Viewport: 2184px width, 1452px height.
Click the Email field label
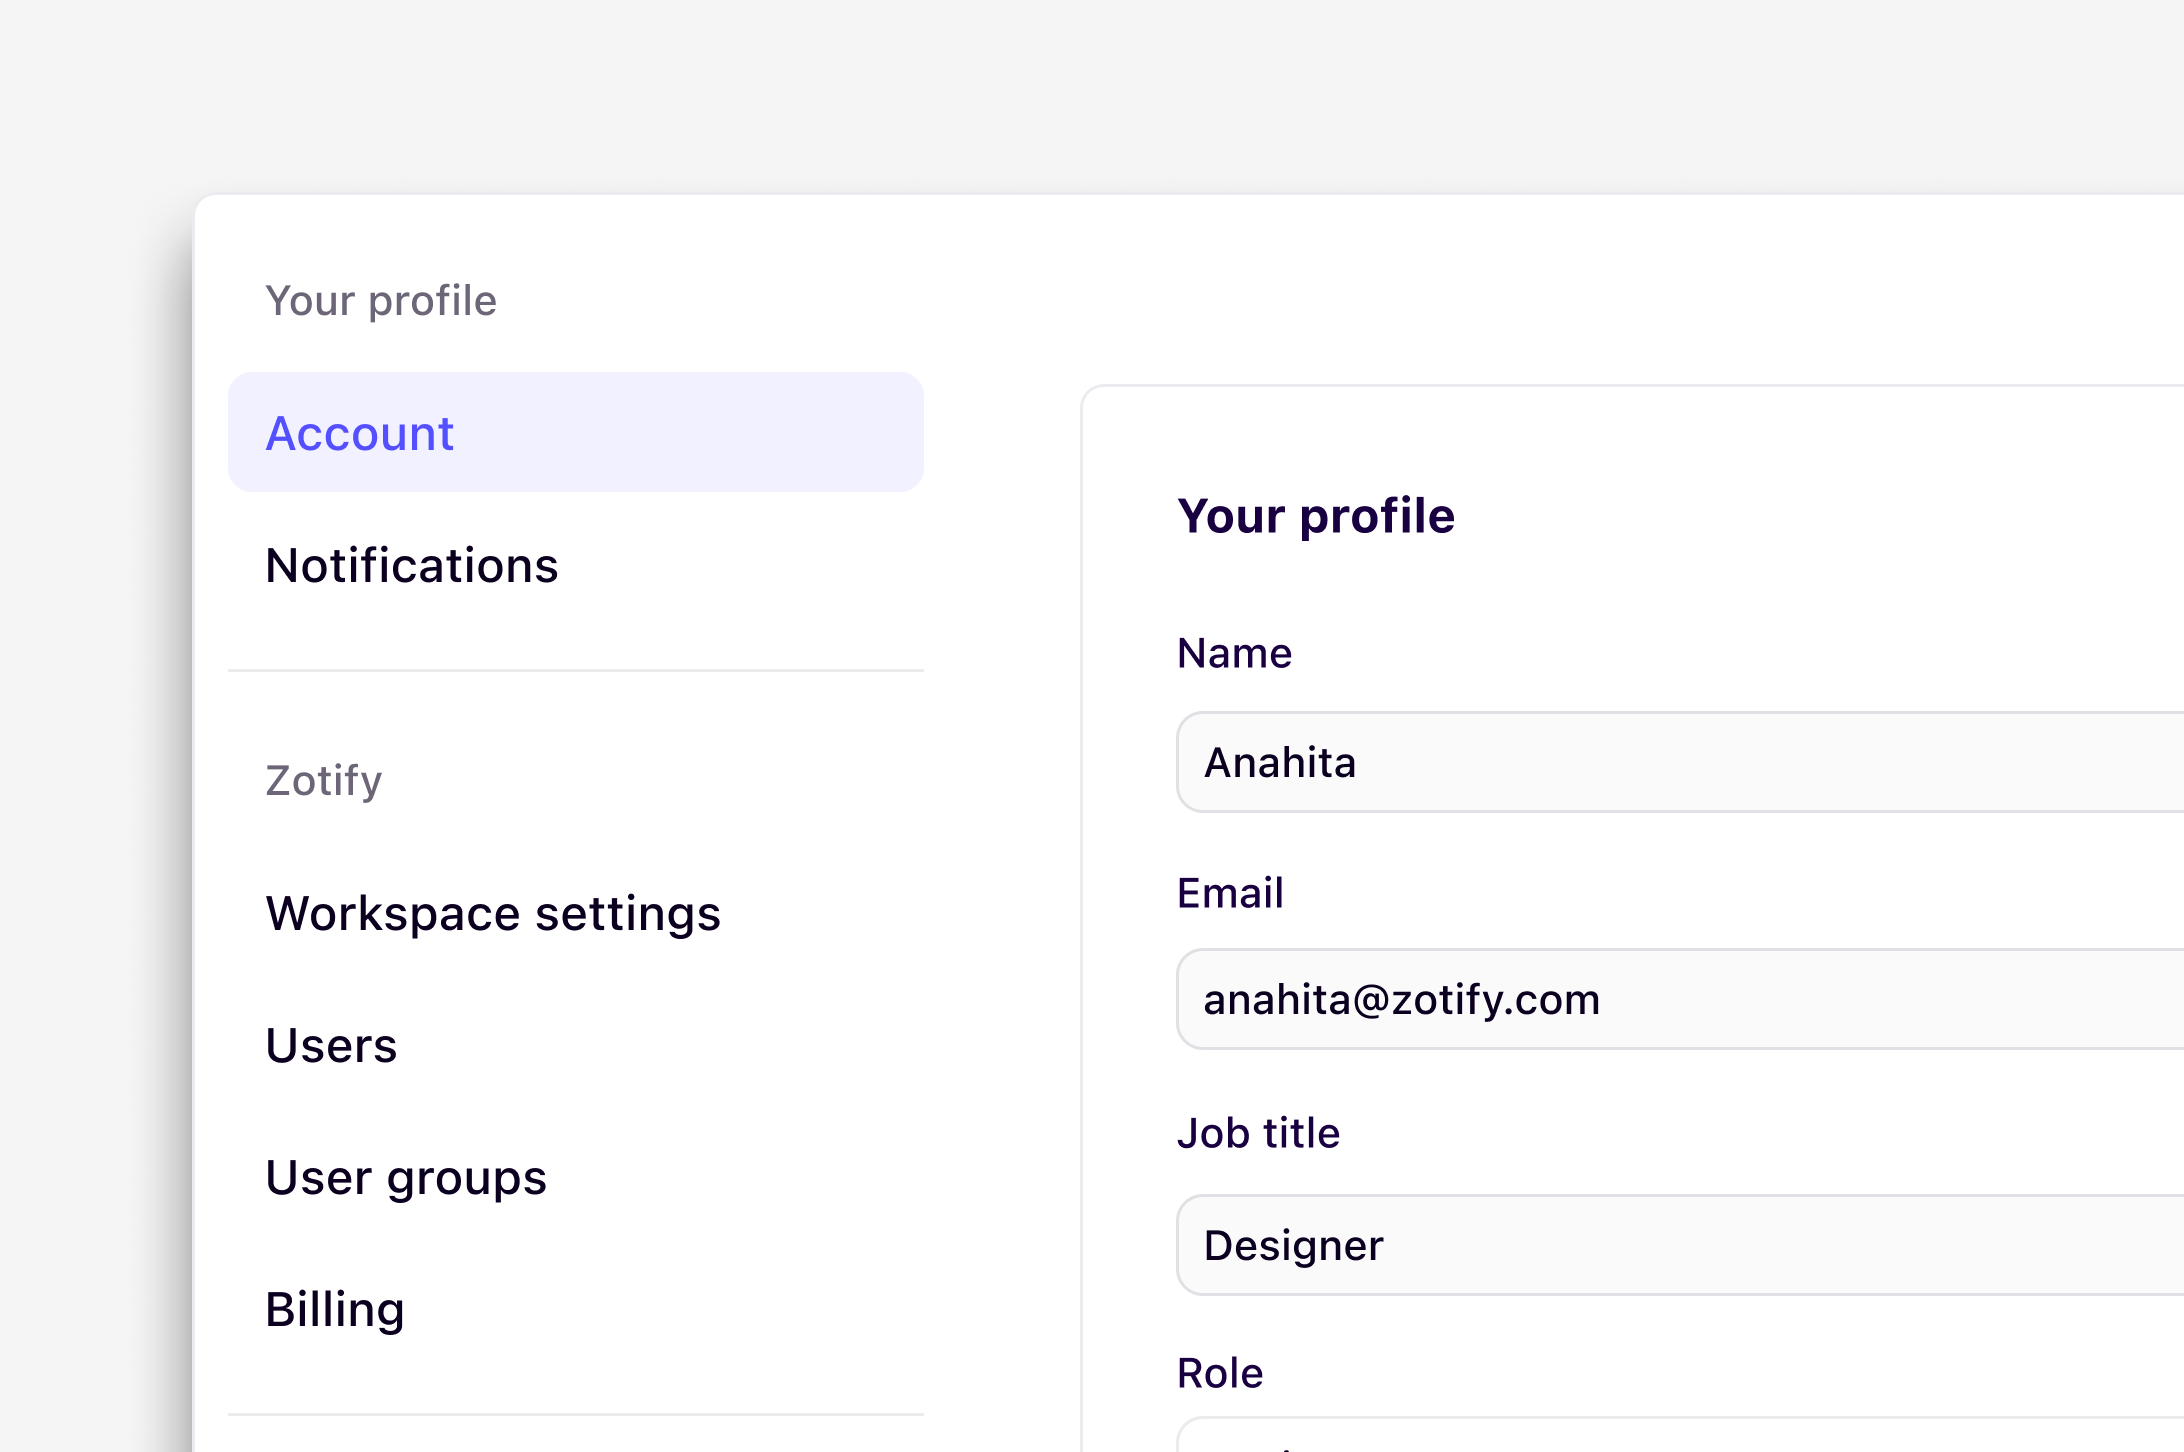[x=1231, y=892]
